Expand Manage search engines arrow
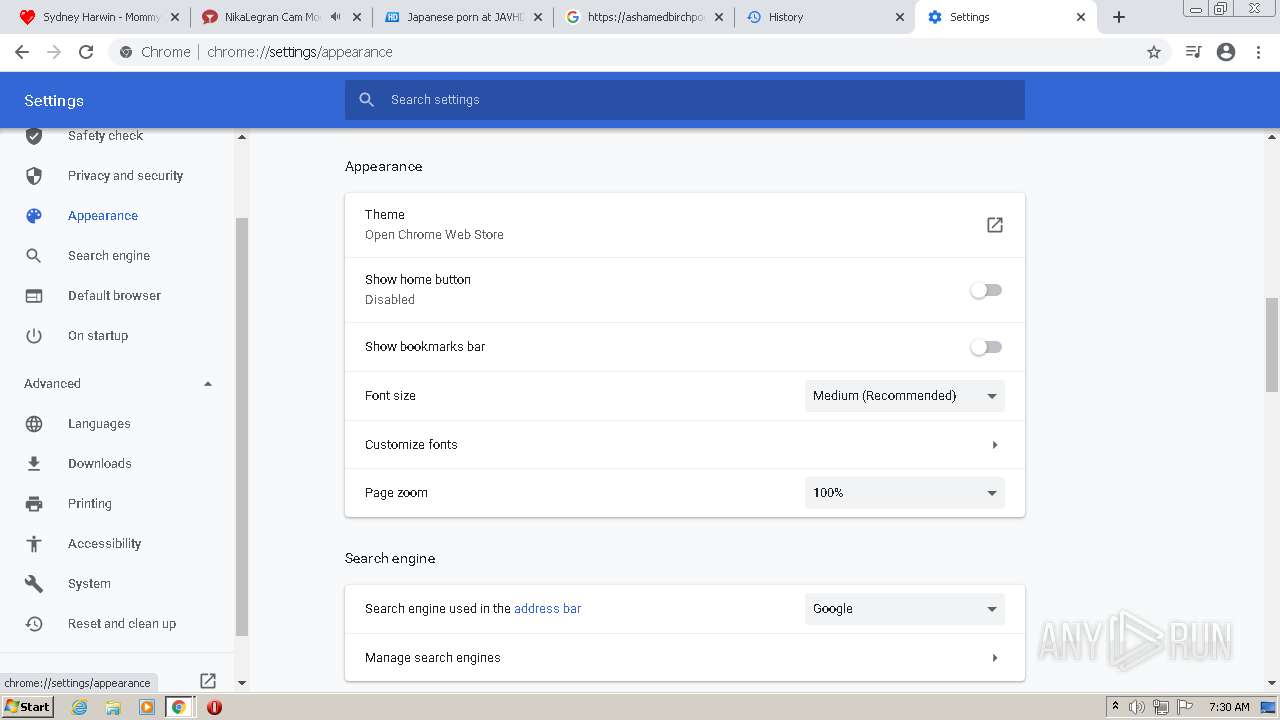The width and height of the screenshot is (1280, 720). tap(995, 658)
